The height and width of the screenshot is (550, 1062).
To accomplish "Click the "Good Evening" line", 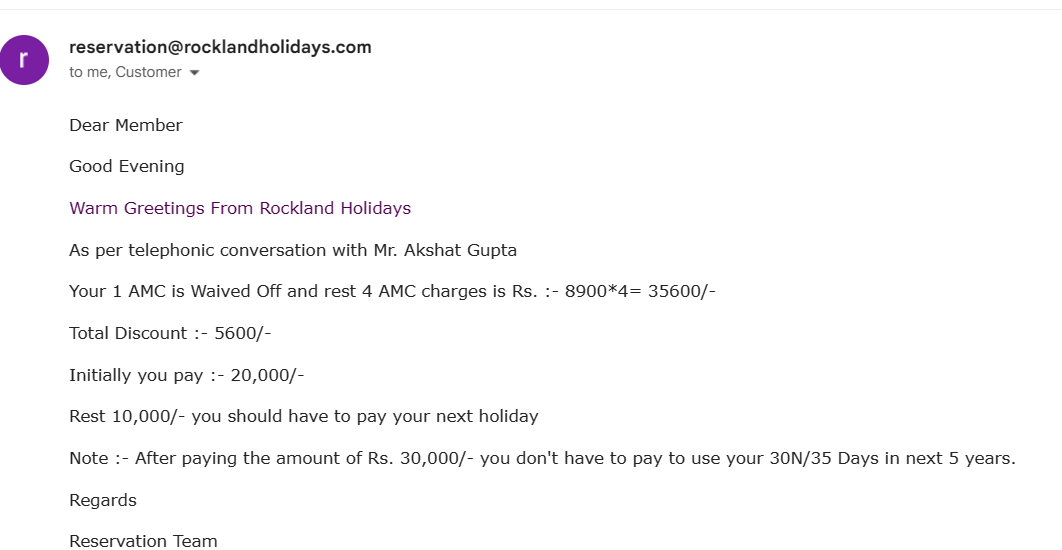I will pyautogui.click(x=127, y=166).
